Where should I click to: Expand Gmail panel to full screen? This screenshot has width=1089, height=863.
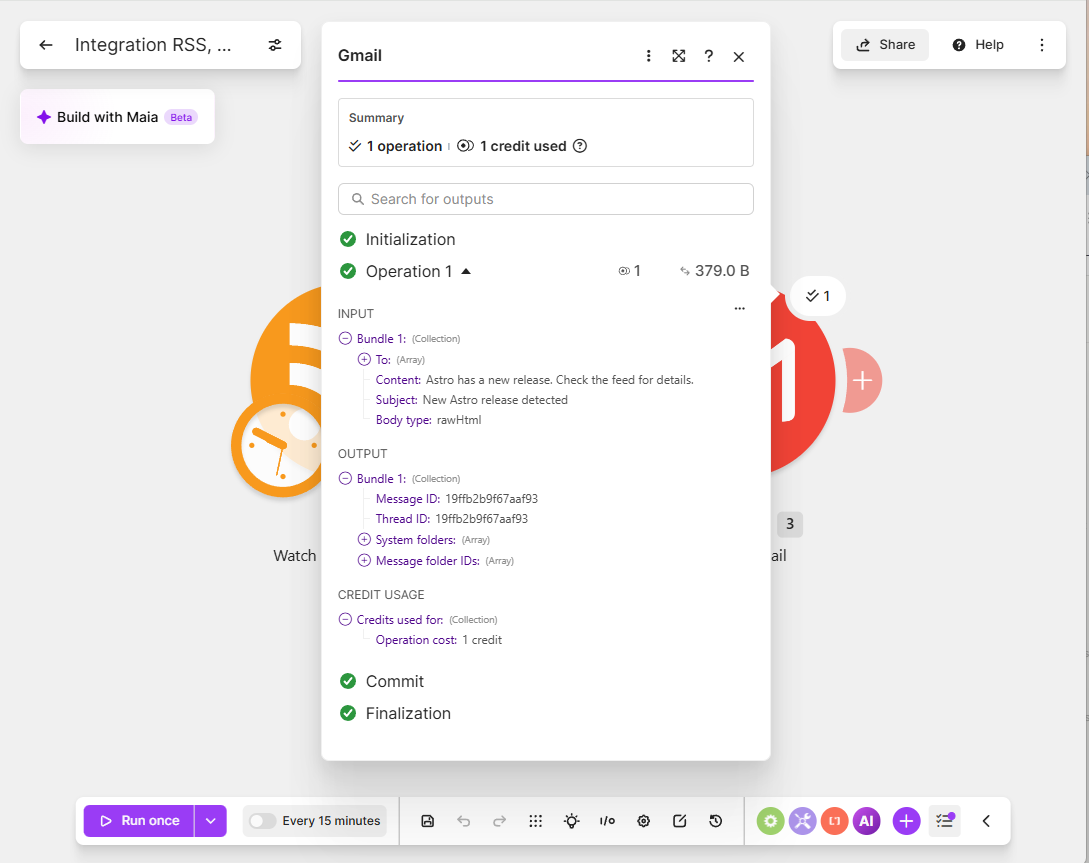tap(679, 56)
